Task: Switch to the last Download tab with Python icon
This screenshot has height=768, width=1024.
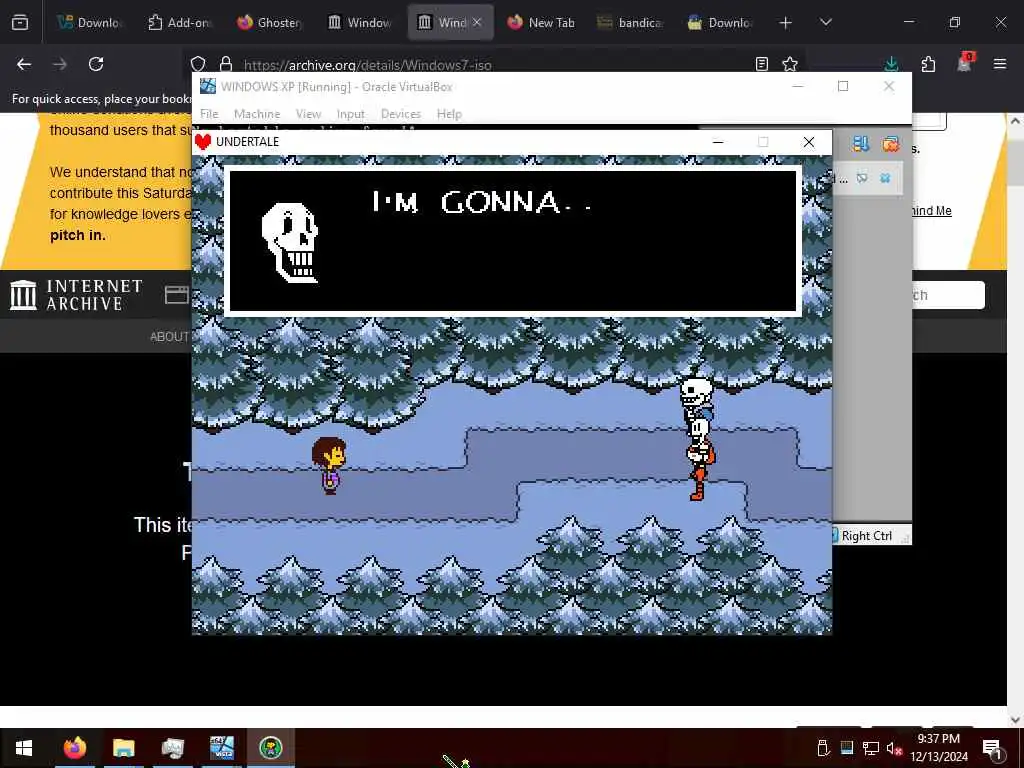Action: point(720,22)
